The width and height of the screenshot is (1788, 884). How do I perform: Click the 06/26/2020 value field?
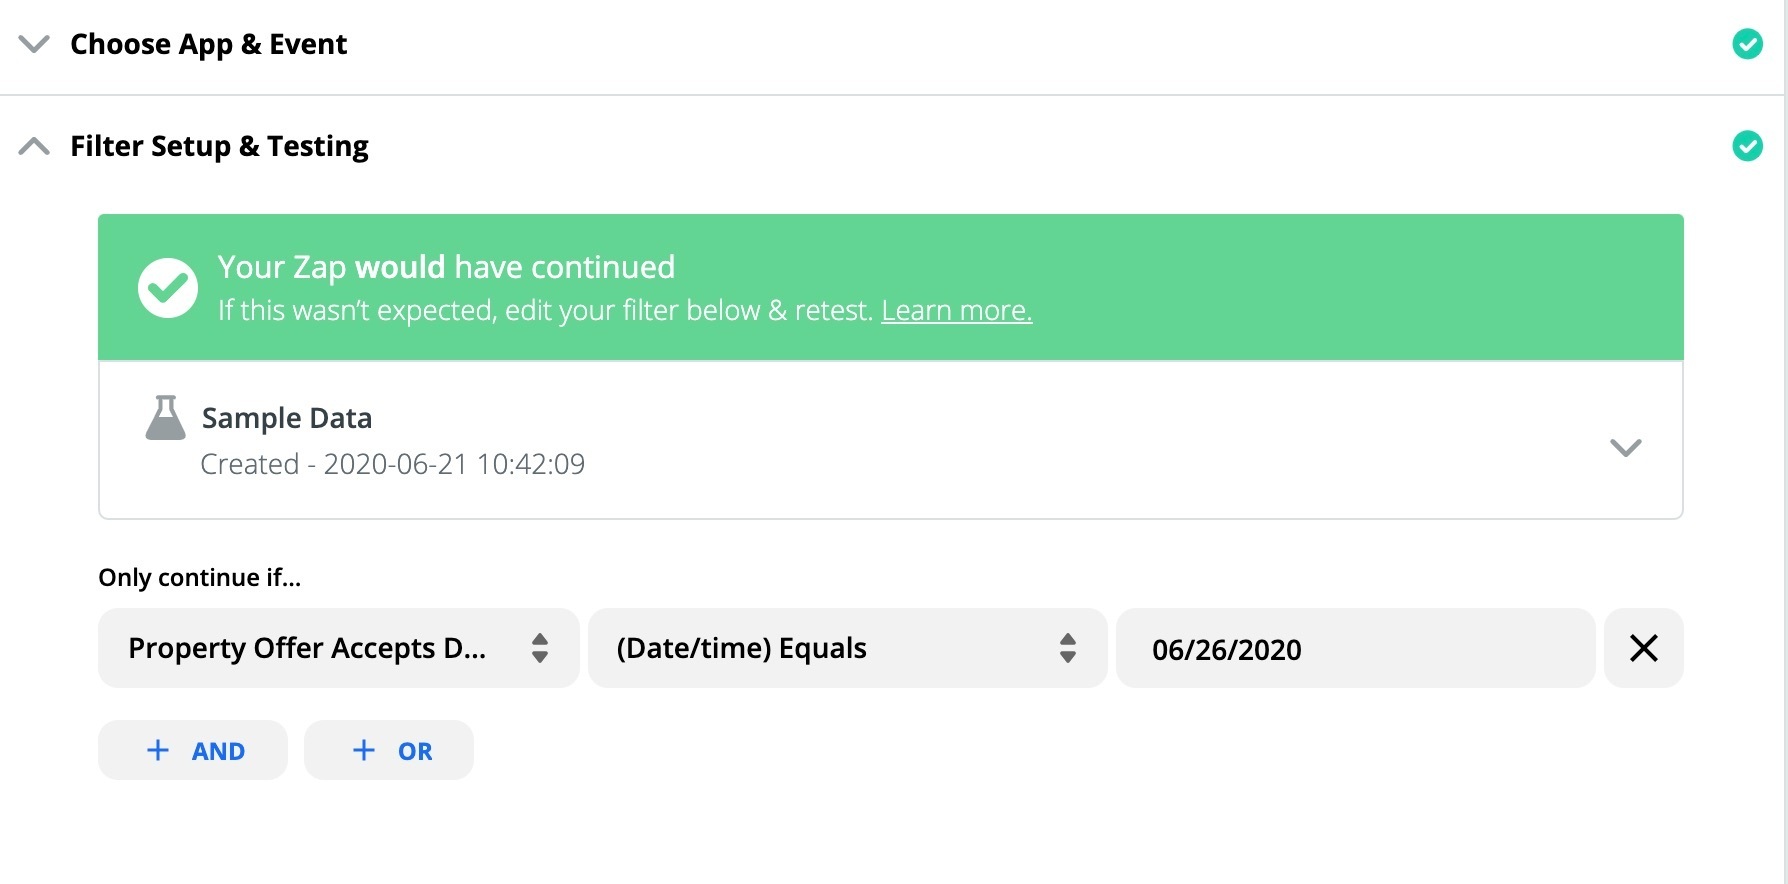pos(1355,648)
